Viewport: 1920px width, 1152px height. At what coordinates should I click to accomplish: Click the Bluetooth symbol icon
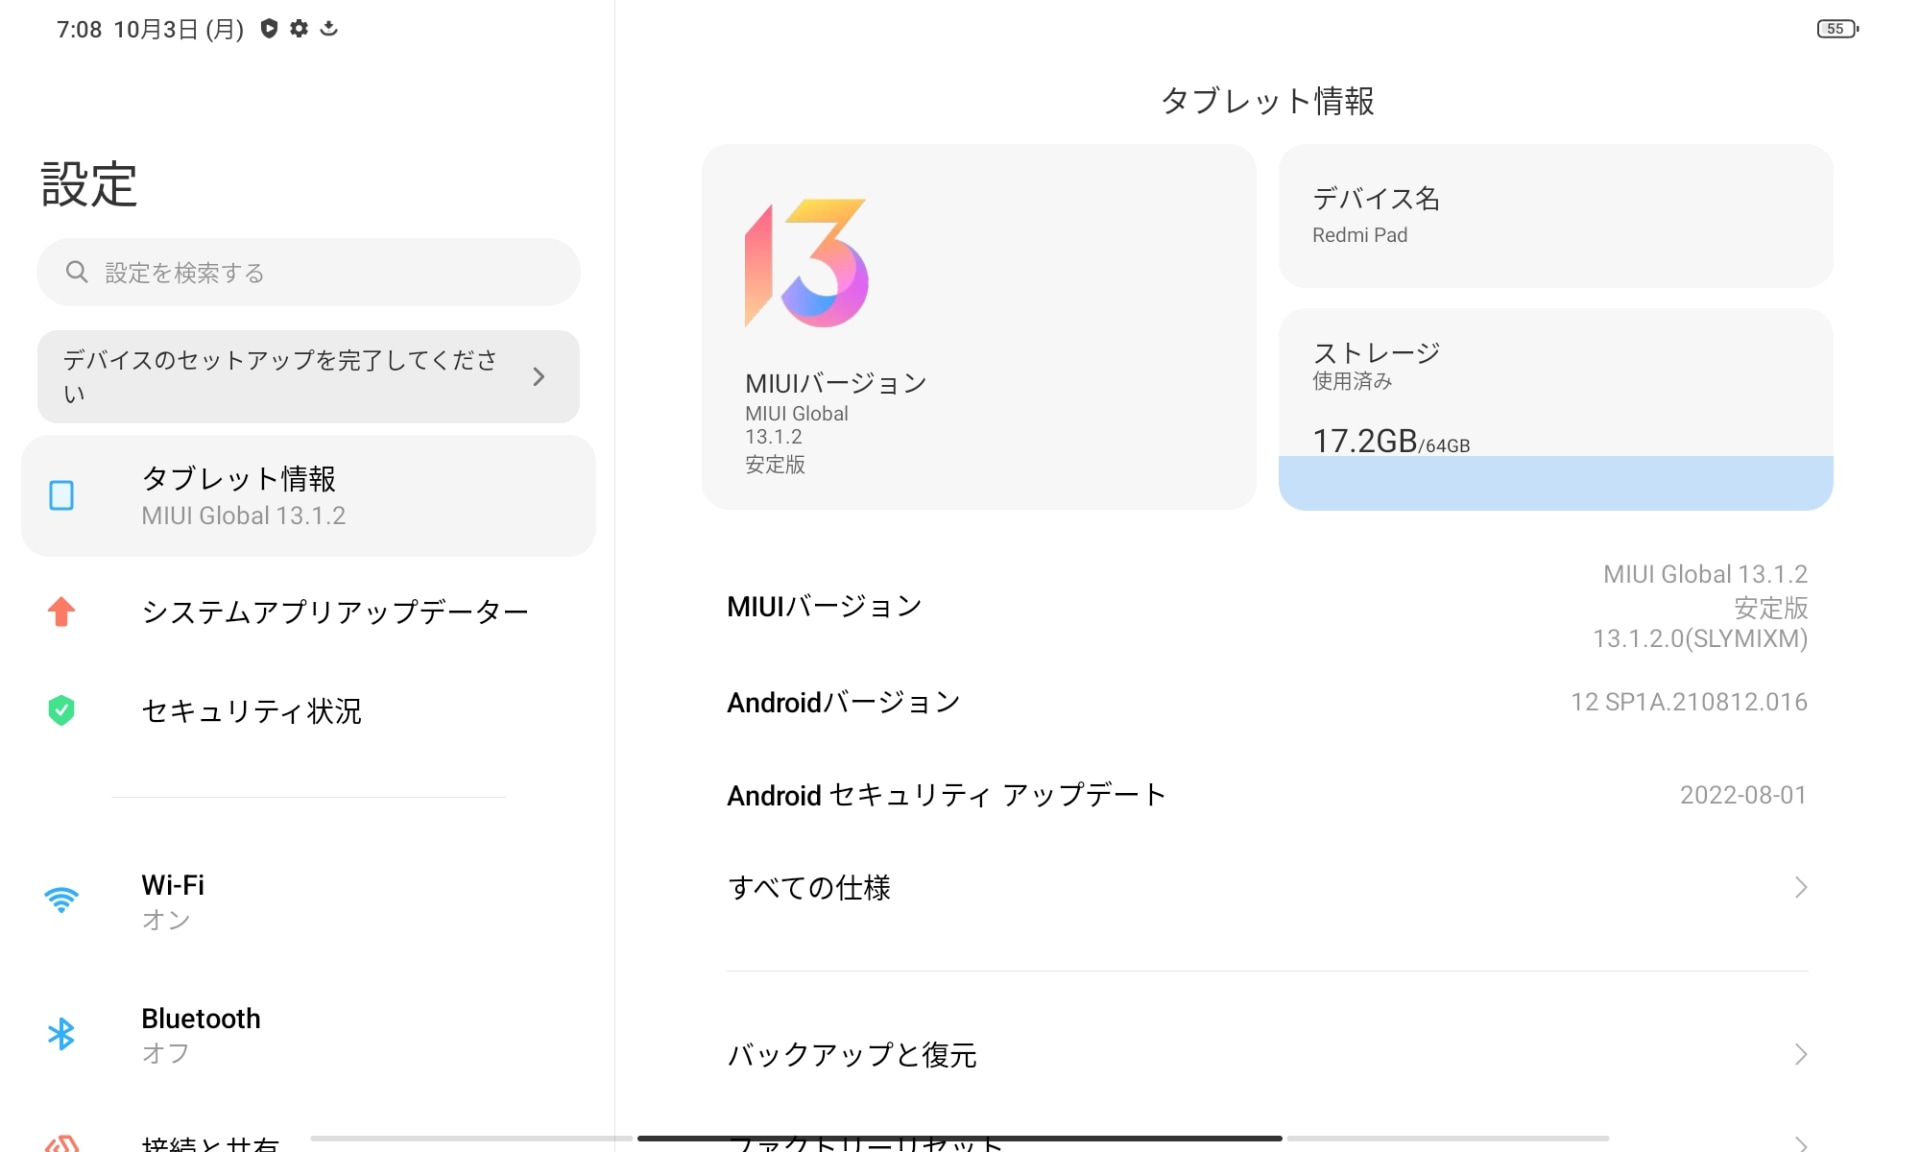(62, 1034)
